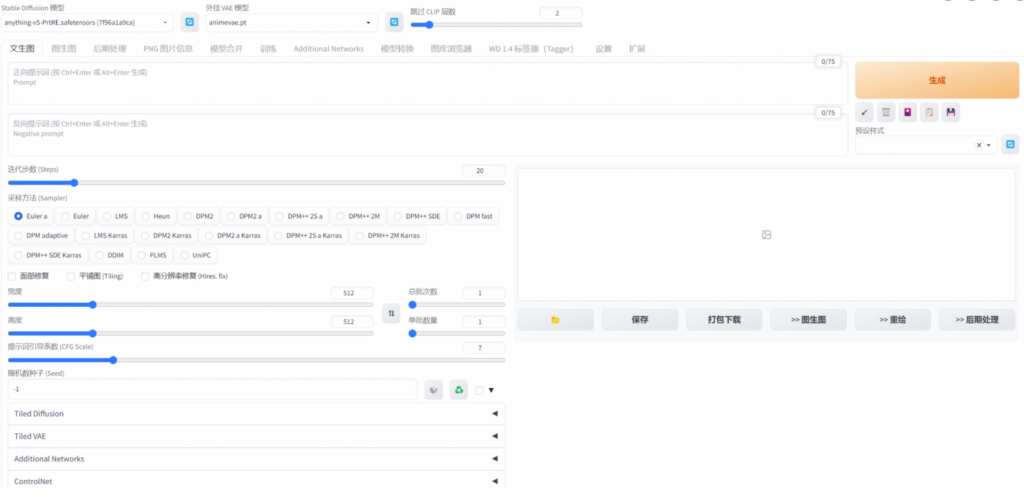Reuse last seed with the green recycle icon
Screen dimensions: 1024x502
coord(458,390)
